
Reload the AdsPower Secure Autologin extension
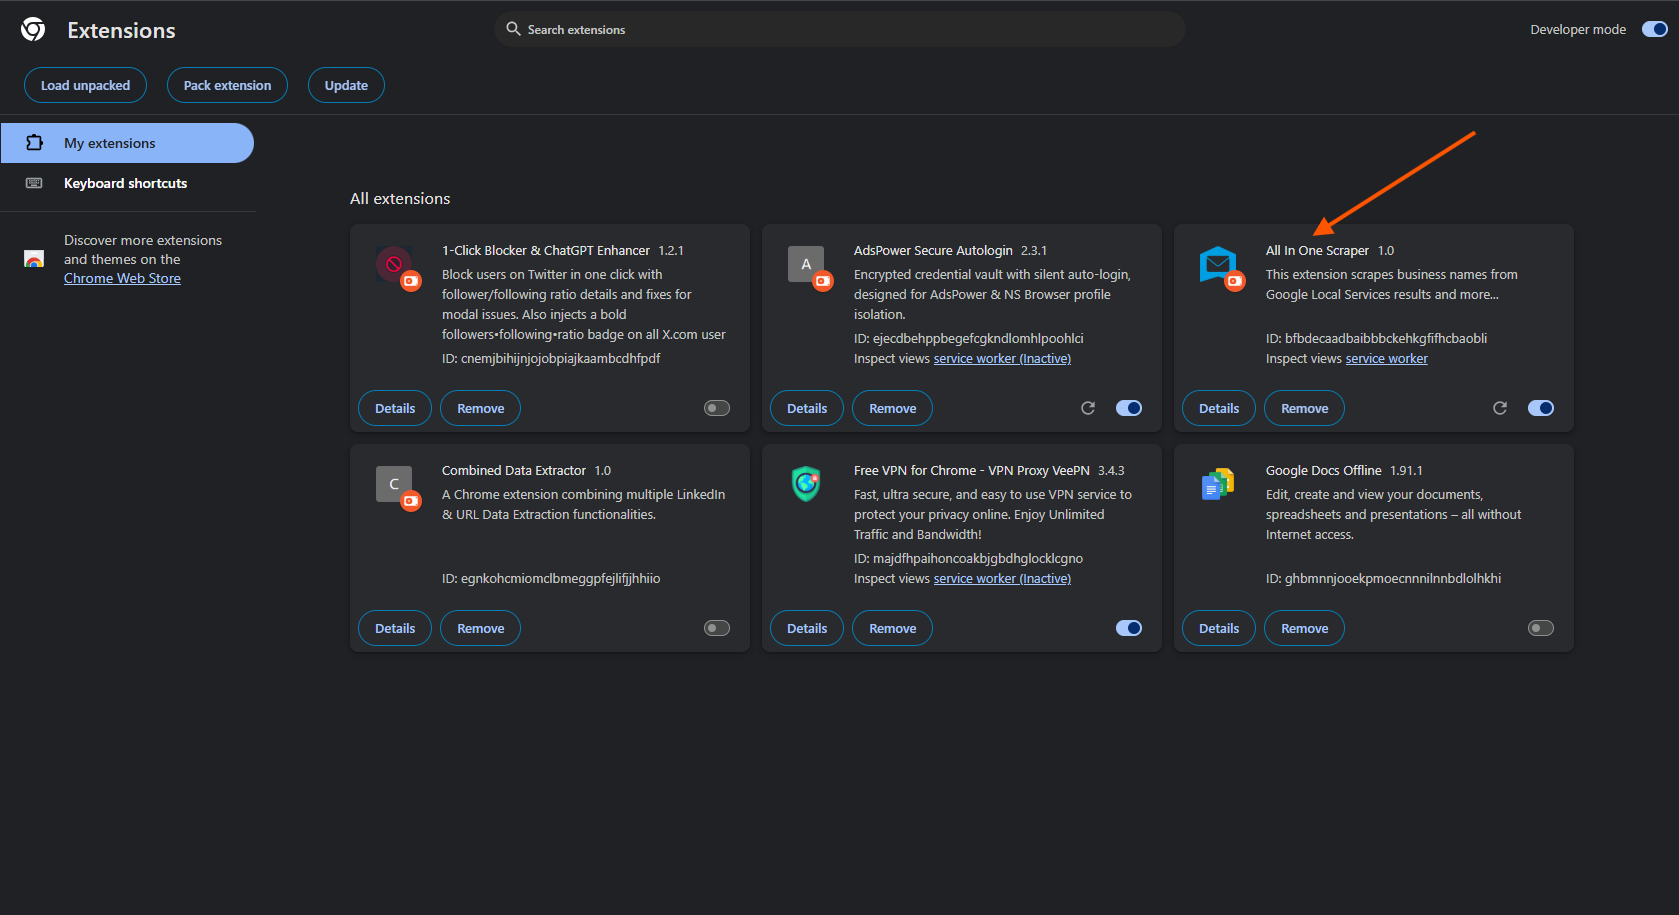click(1088, 408)
